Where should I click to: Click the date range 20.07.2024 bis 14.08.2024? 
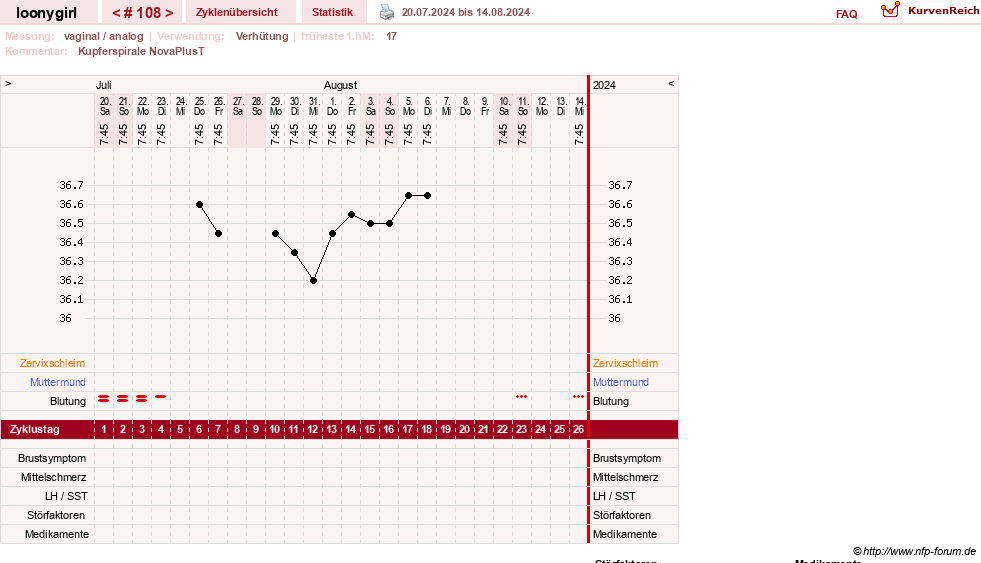click(465, 12)
